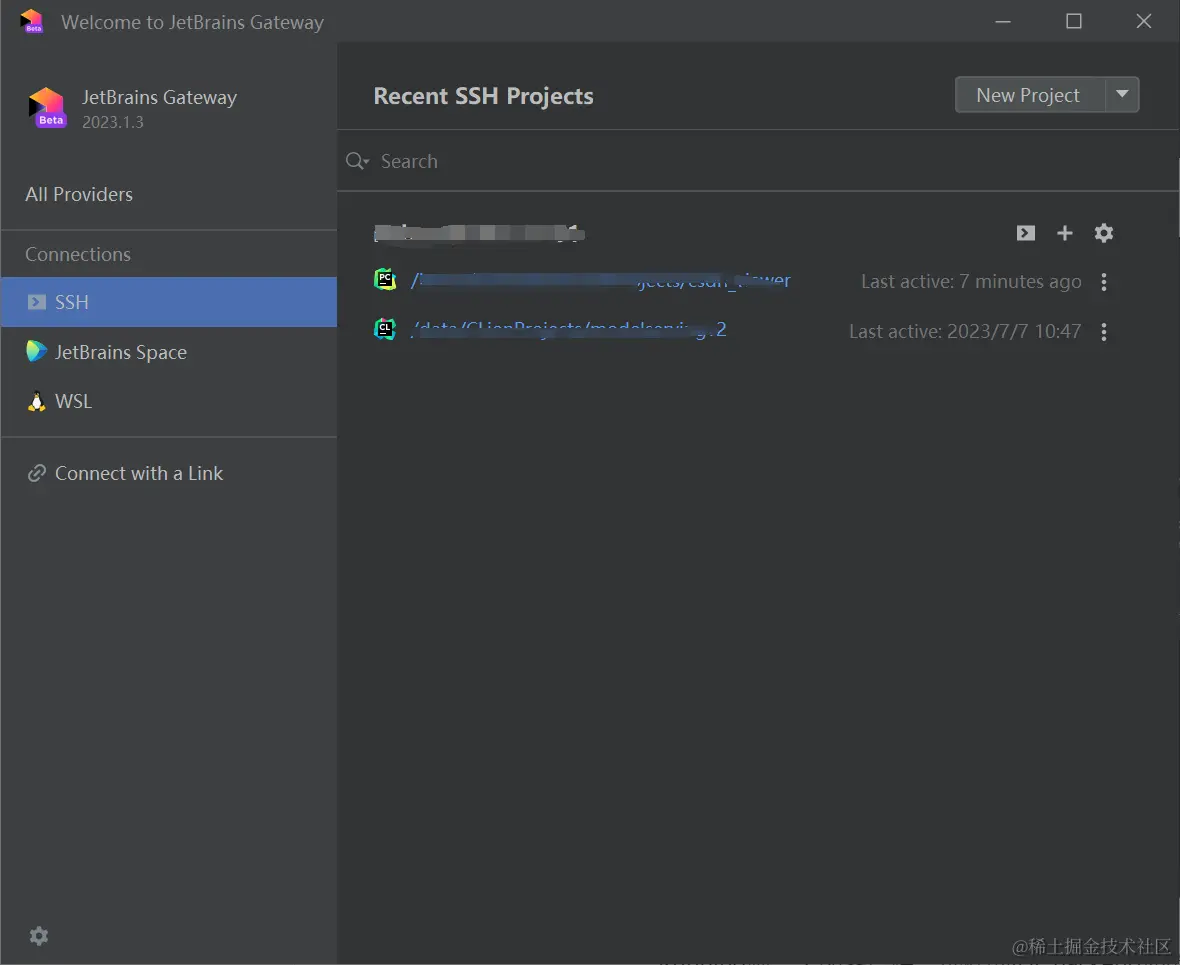The height and width of the screenshot is (965, 1180).
Task: Open Gateway settings gear at bottom left
Action: (x=38, y=936)
